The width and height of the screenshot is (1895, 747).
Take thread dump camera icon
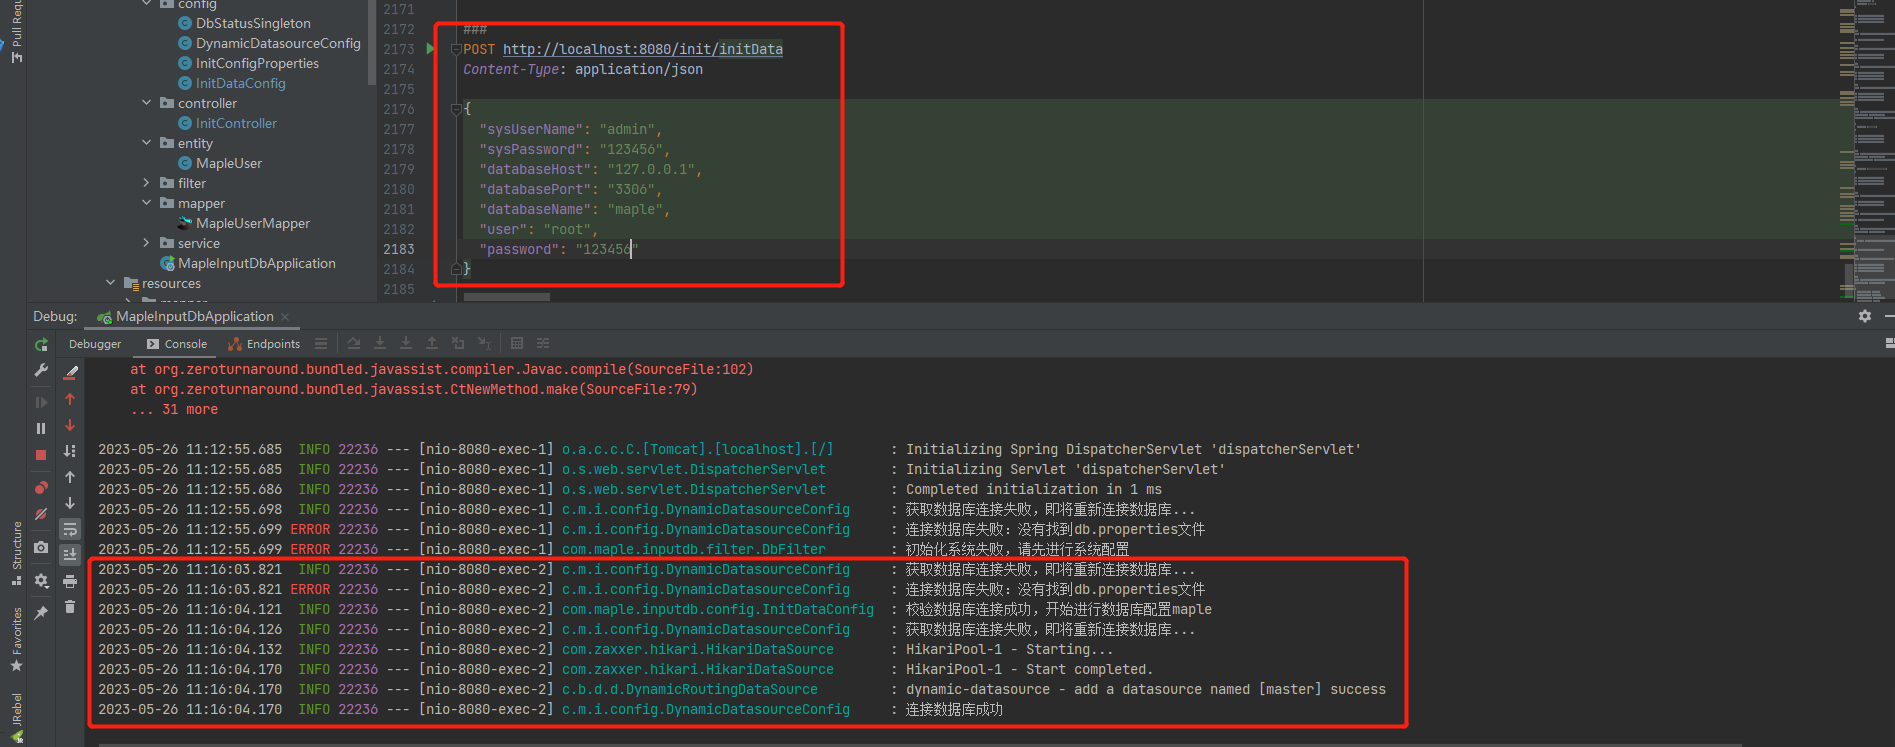click(x=41, y=547)
